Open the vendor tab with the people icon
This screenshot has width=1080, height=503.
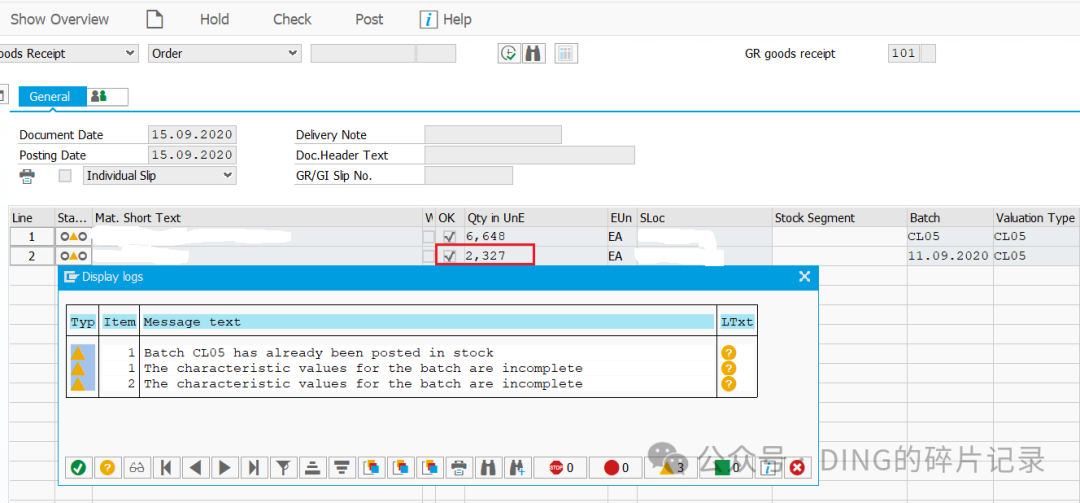pyautogui.click(x=107, y=96)
